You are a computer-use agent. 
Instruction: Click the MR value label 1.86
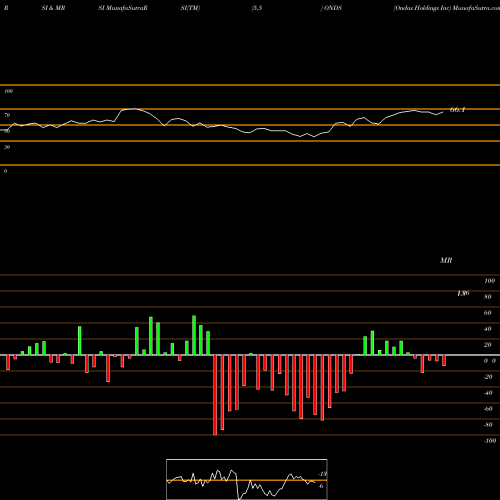(463, 293)
